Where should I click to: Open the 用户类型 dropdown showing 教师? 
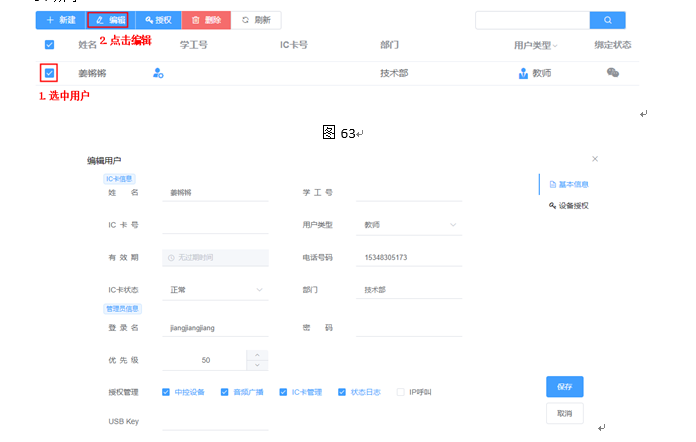point(408,225)
